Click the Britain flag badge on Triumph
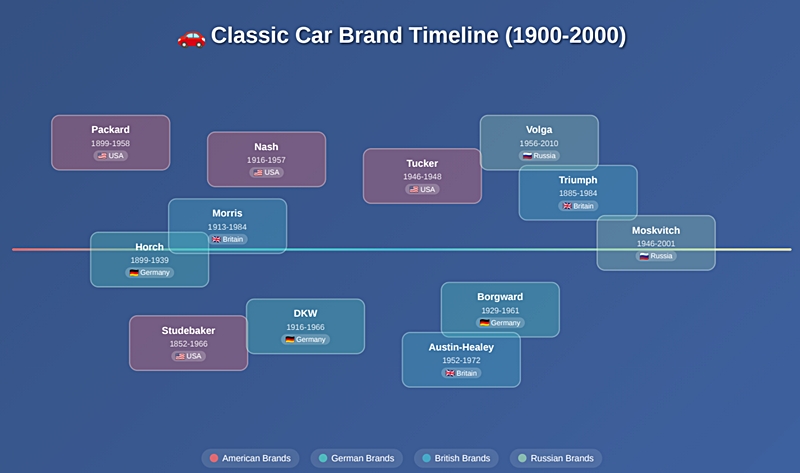The height and width of the screenshot is (473, 800). coord(578,206)
